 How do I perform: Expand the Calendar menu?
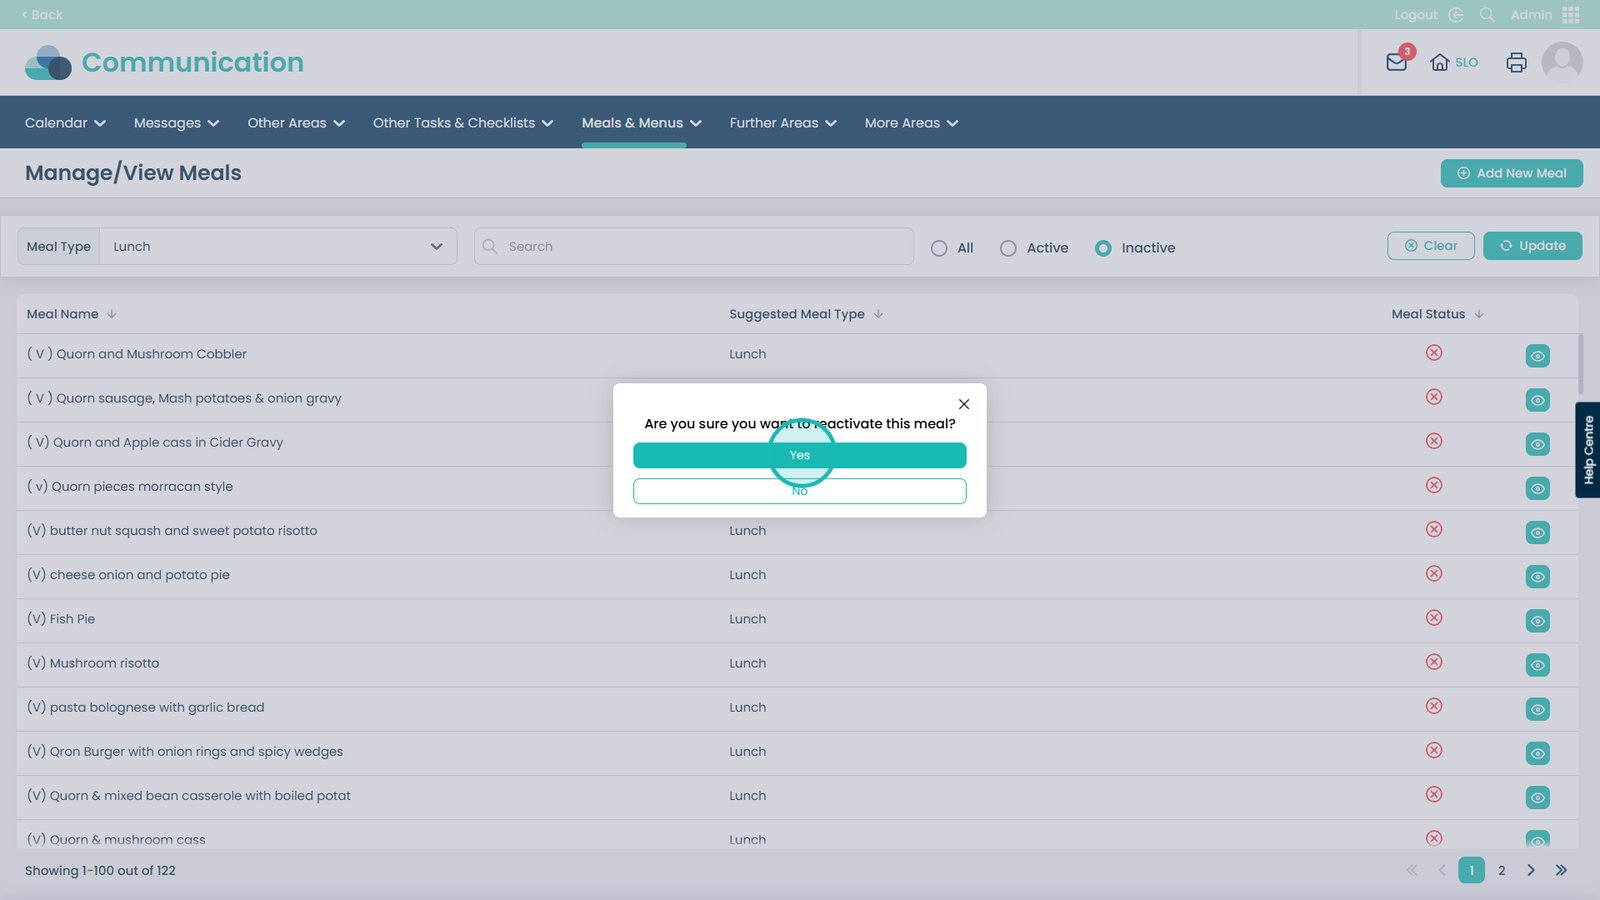(x=65, y=123)
